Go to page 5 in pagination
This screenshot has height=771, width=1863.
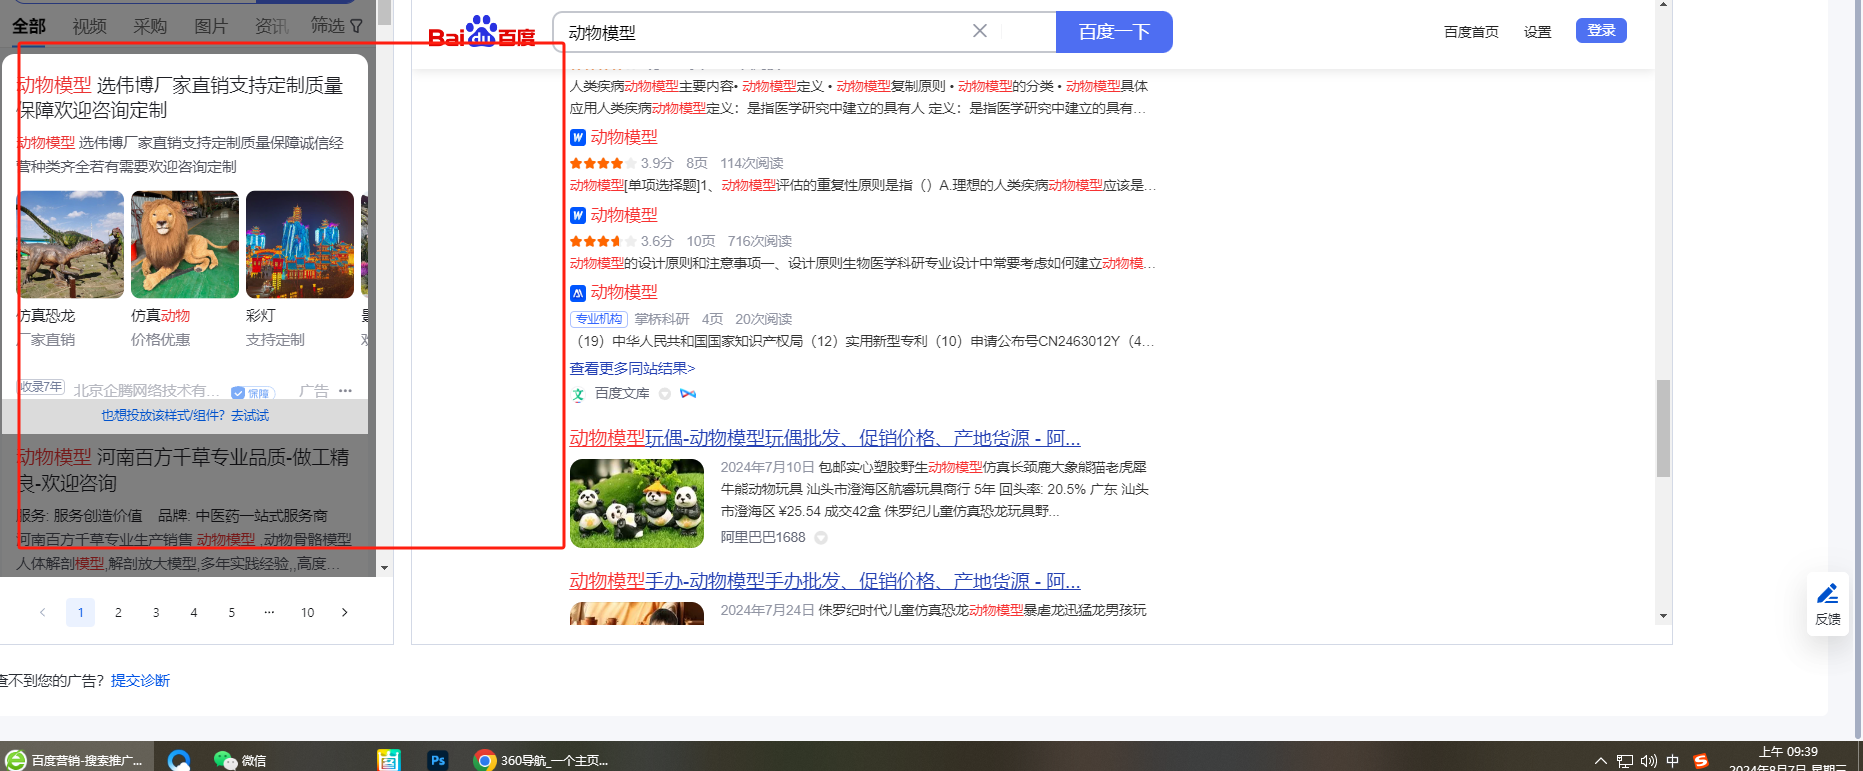(x=231, y=612)
